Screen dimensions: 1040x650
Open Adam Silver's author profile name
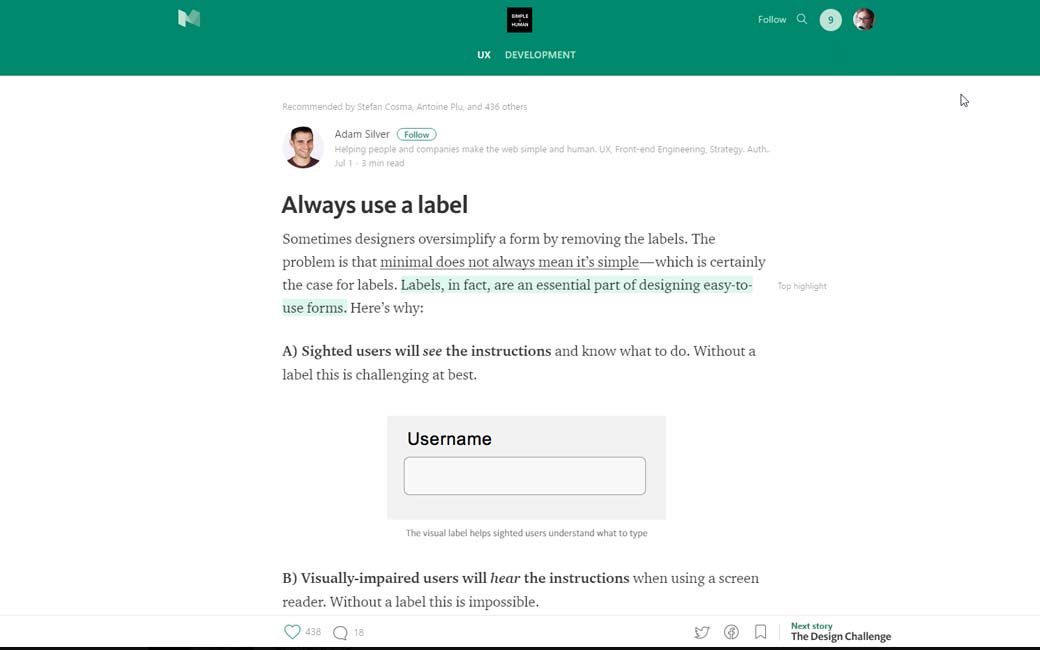362,134
